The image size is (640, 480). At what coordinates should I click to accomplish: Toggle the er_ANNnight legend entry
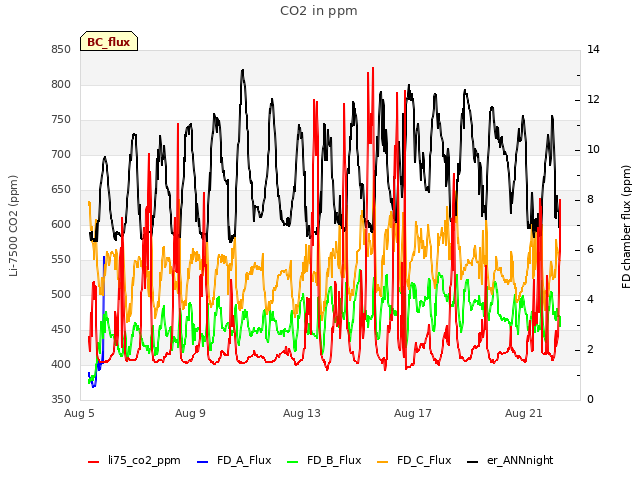coord(510,460)
